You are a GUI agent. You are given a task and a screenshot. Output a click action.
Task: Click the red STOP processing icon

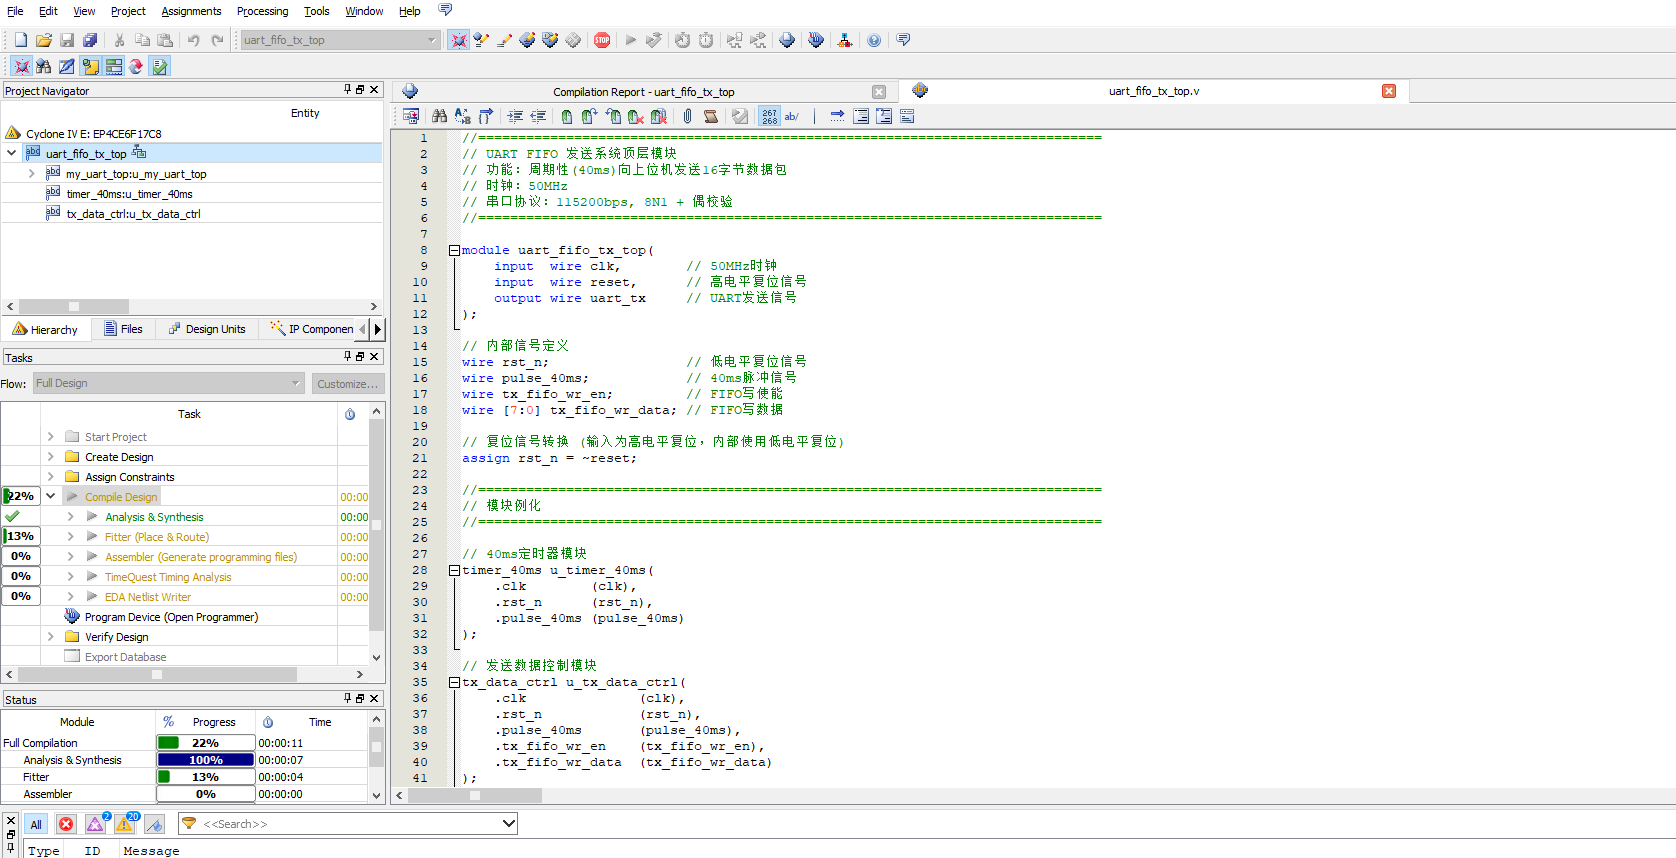click(602, 40)
